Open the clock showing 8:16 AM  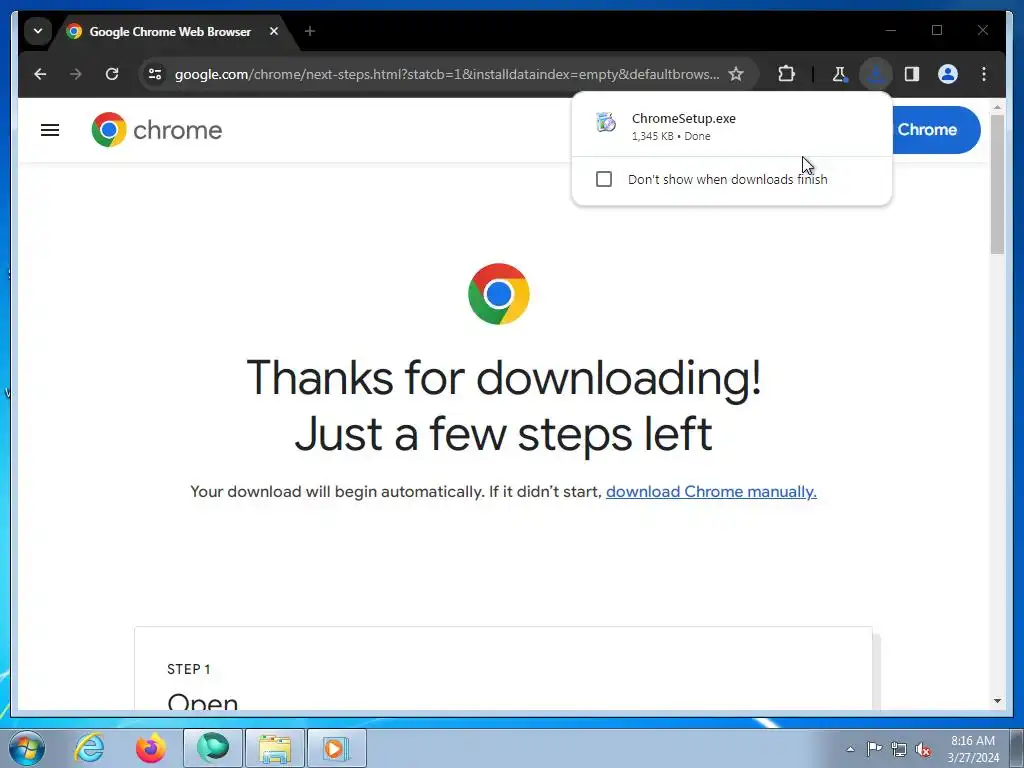973,748
